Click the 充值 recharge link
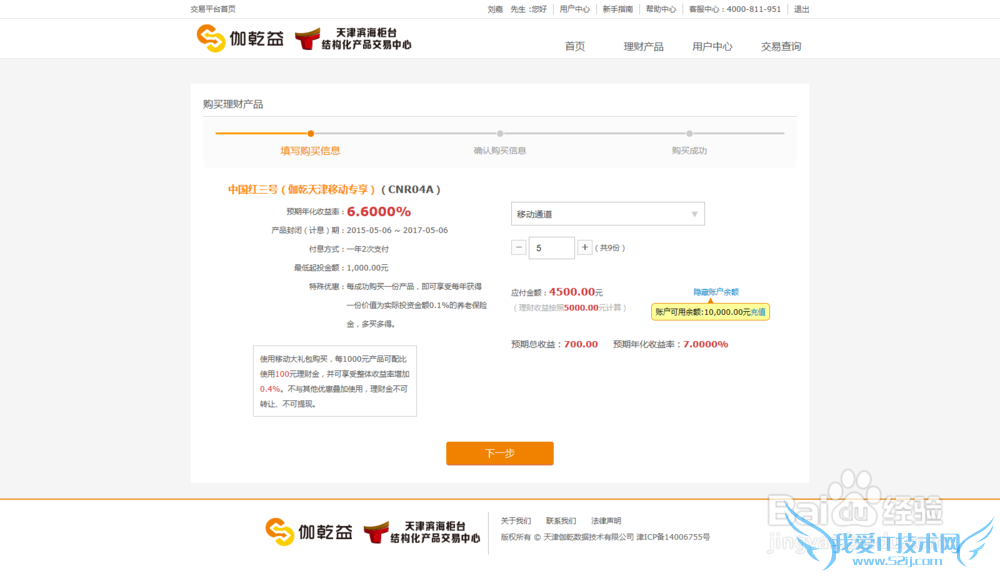 click(x=759, y=312)
